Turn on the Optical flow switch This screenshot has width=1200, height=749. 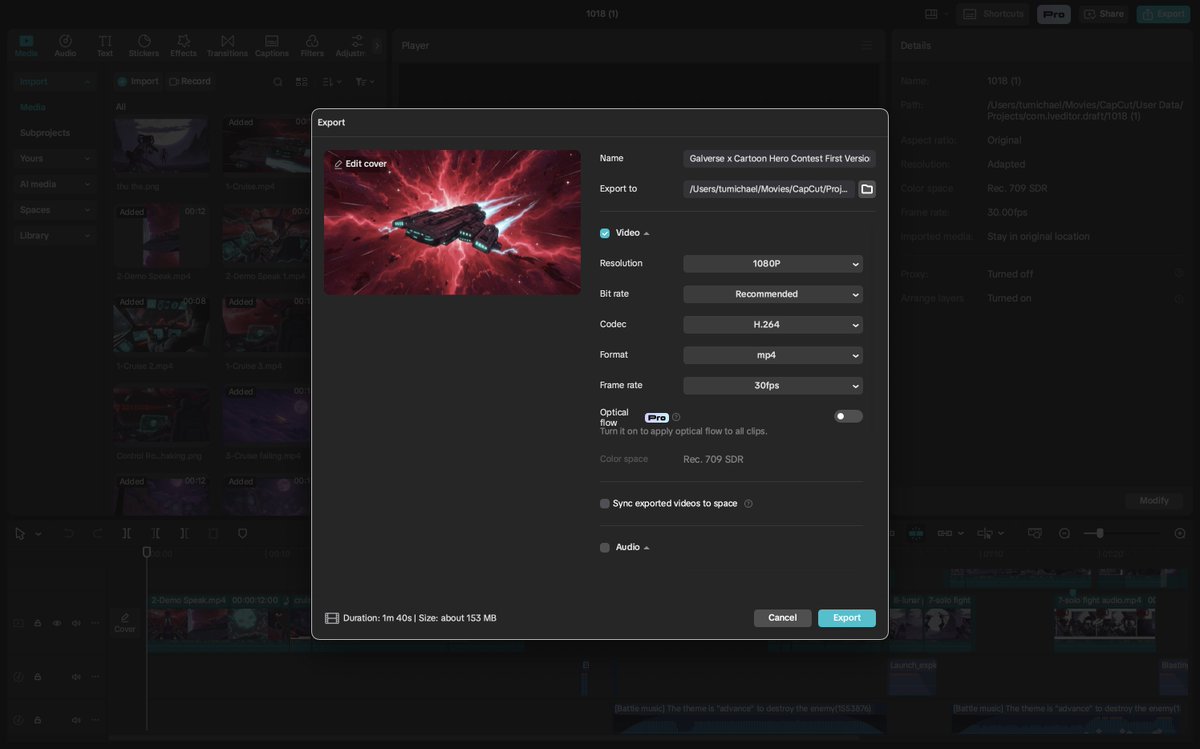point(848,417)
